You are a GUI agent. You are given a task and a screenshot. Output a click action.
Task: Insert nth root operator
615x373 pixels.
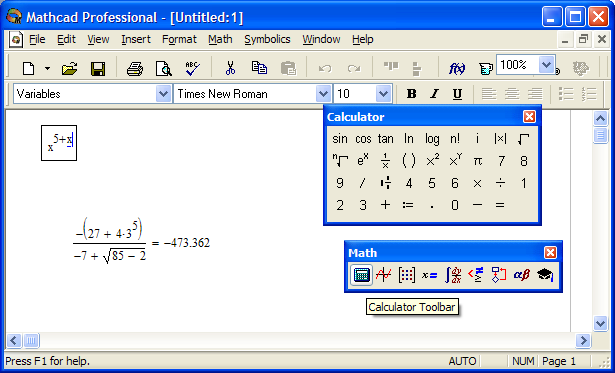(x=340, y=161)
